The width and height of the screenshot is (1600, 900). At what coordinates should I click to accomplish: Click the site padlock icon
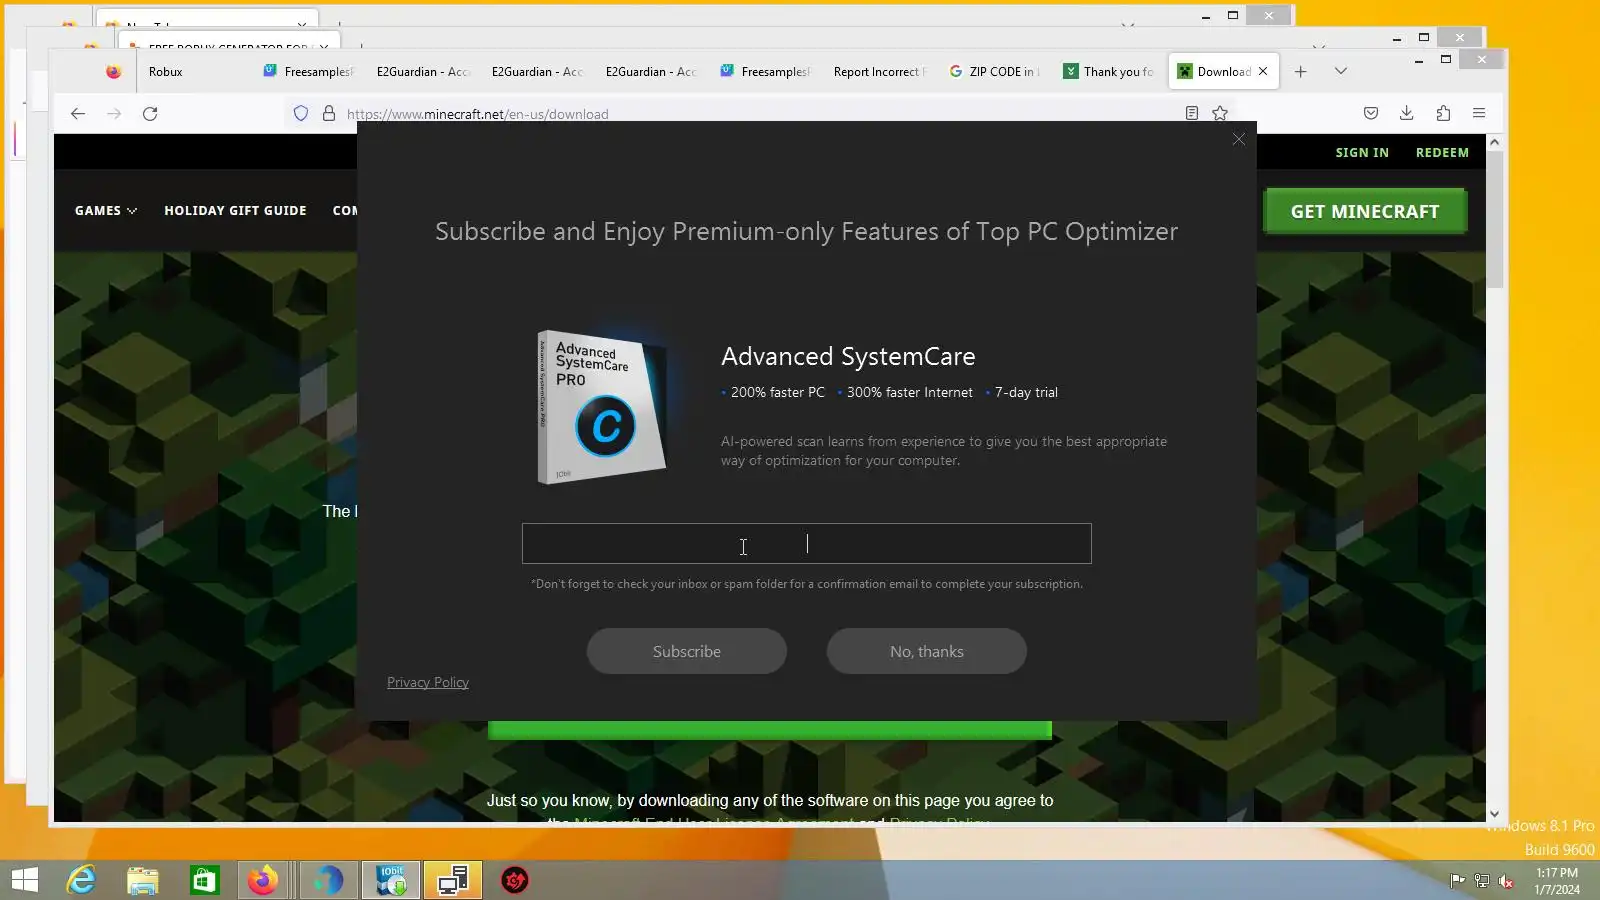[328, 114]
